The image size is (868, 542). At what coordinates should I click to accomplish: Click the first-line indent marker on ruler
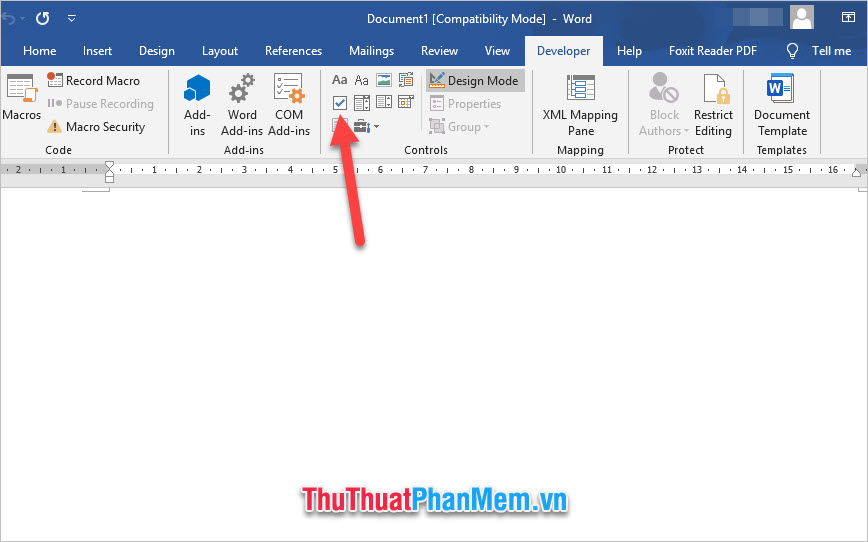point(110,165)
